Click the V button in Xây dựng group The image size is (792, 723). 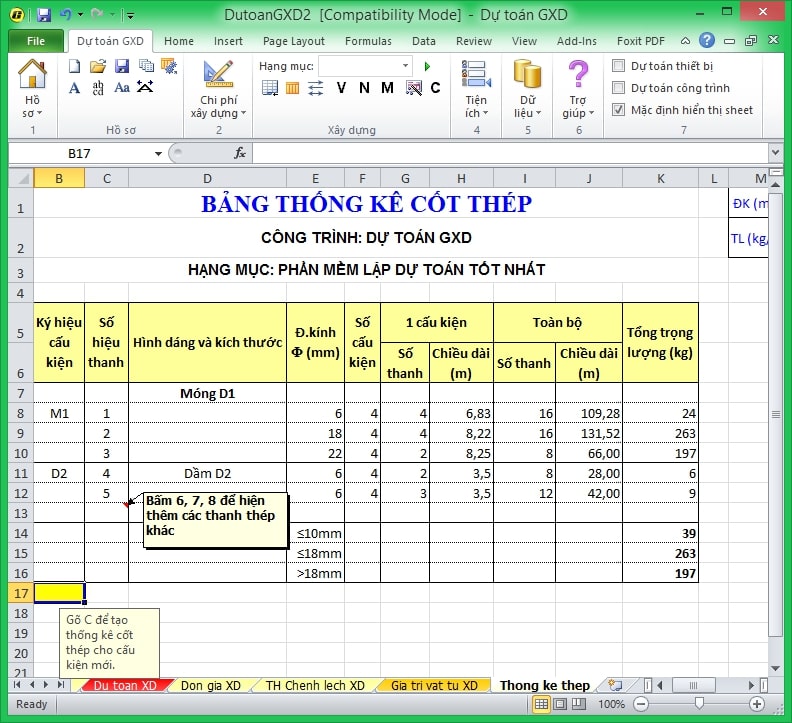341,88
